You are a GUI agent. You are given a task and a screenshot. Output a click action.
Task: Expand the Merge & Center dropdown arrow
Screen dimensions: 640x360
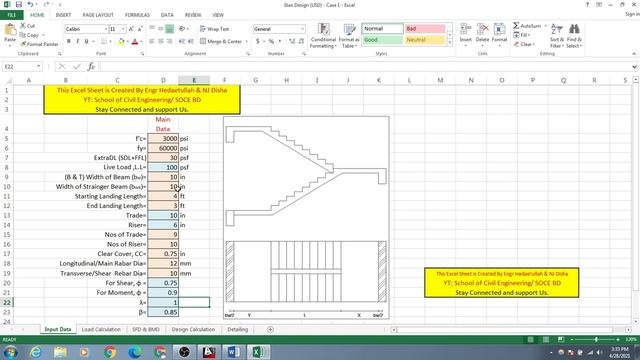pyautogui.click(x=247, y=41)
